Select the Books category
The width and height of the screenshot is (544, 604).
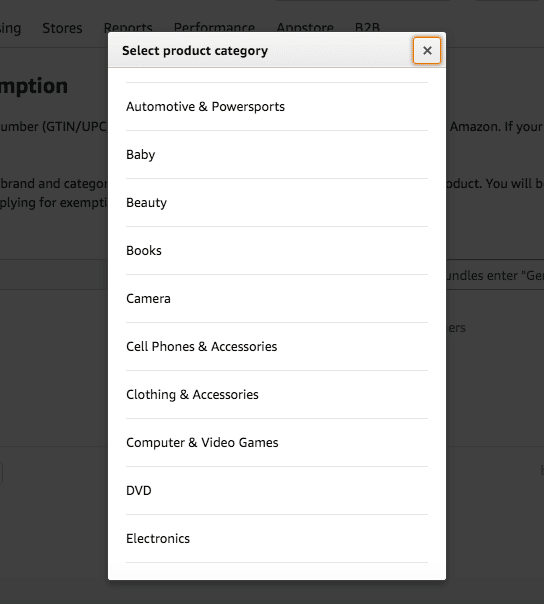point(277,251)
